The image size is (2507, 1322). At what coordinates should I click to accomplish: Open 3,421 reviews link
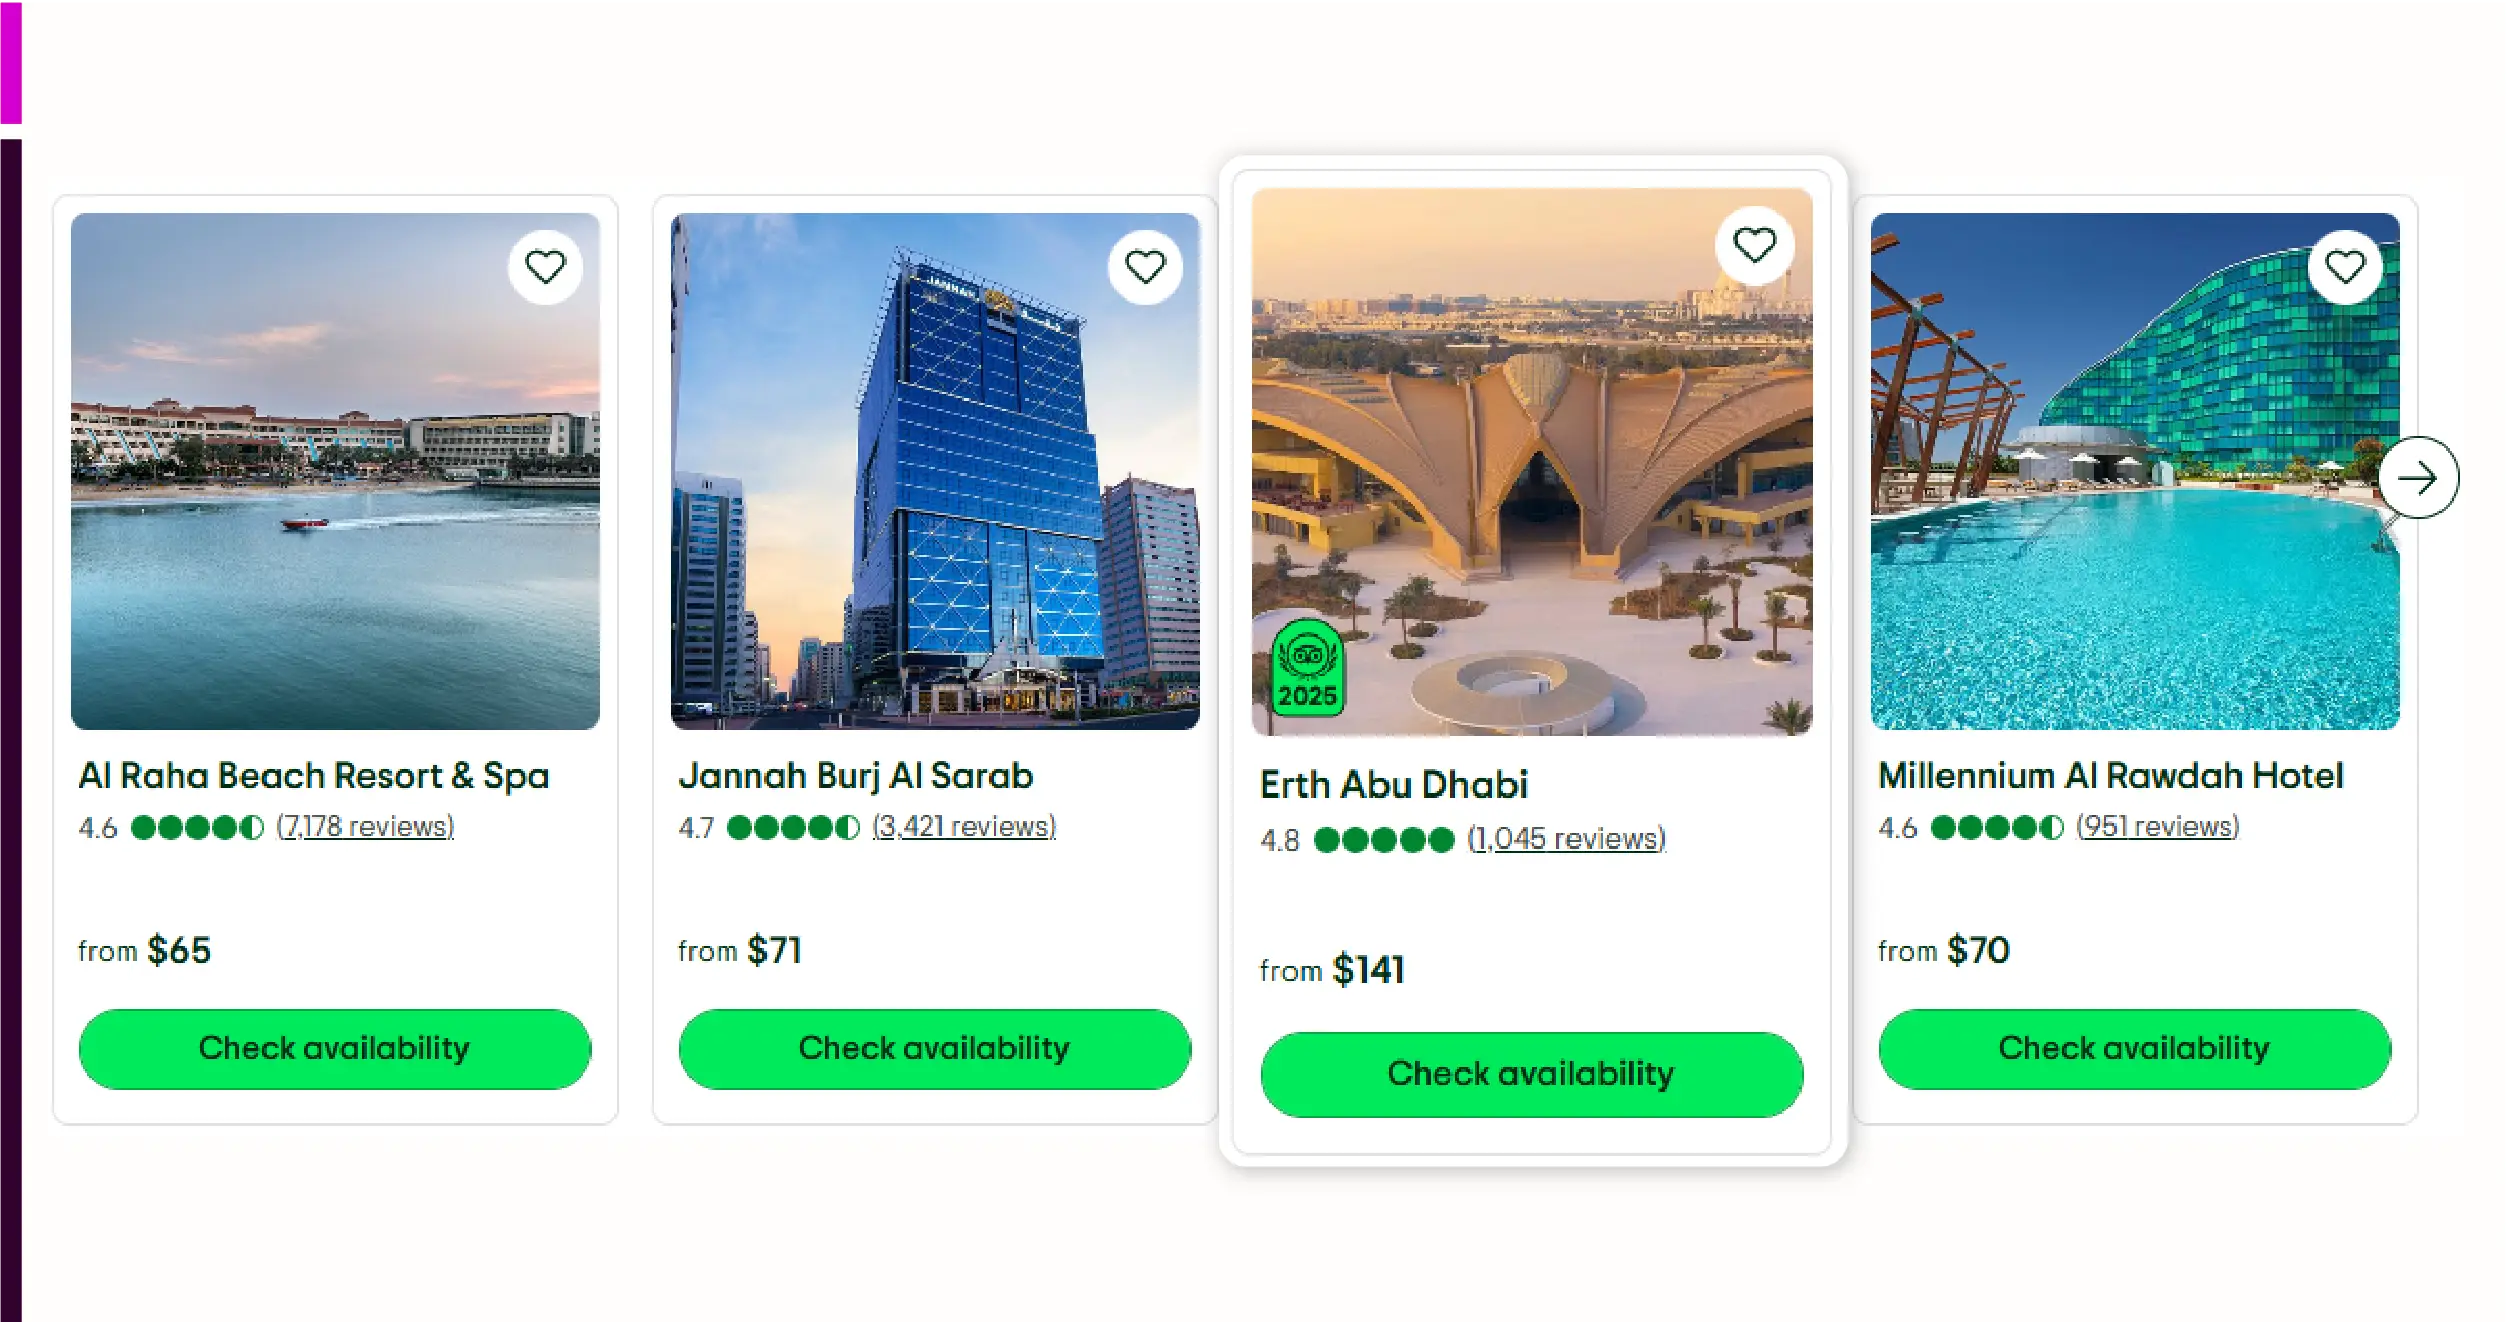[x=964, y=827]
